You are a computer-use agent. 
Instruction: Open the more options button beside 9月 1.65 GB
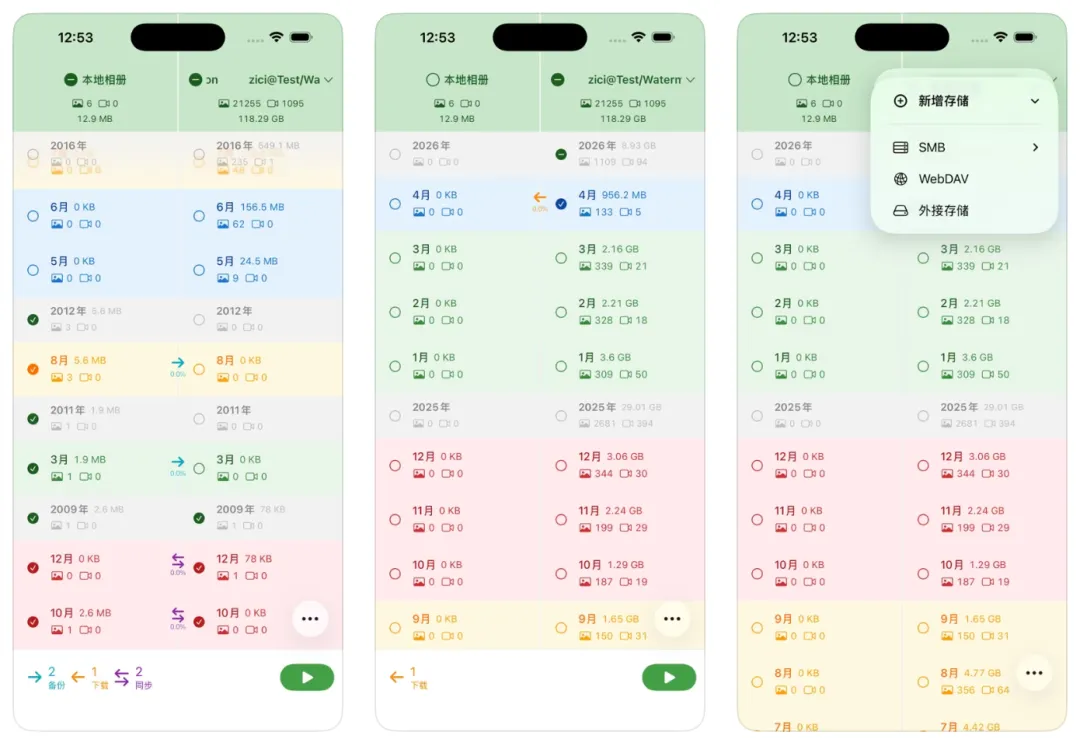pos(672,619)
